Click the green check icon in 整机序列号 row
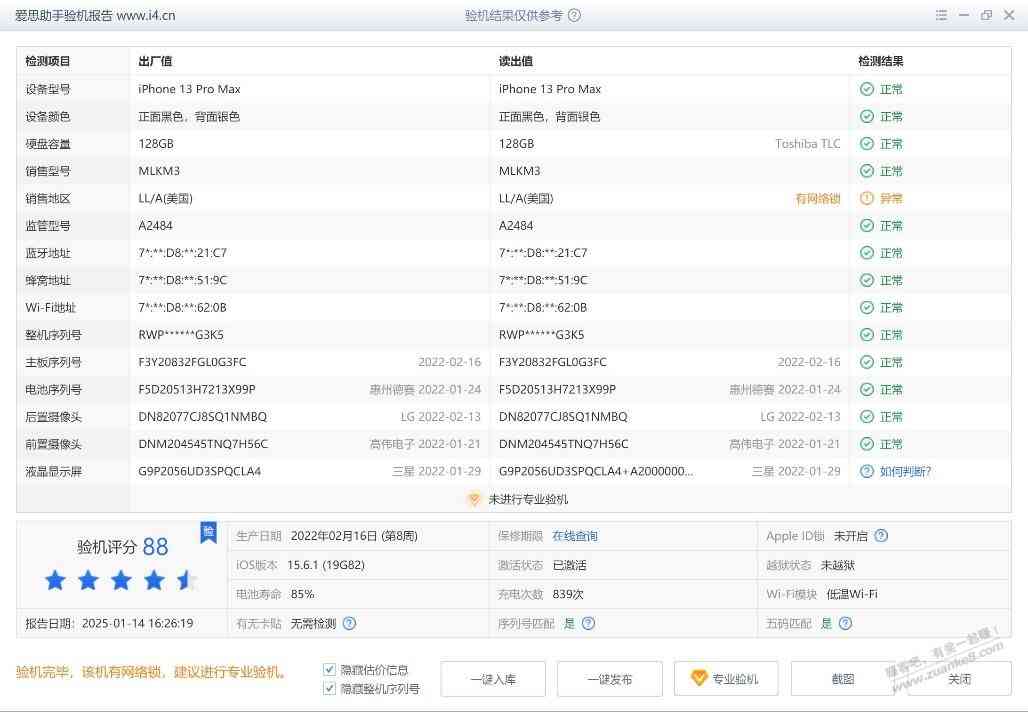The image size is (1028, 712). (x=867, y=335)
